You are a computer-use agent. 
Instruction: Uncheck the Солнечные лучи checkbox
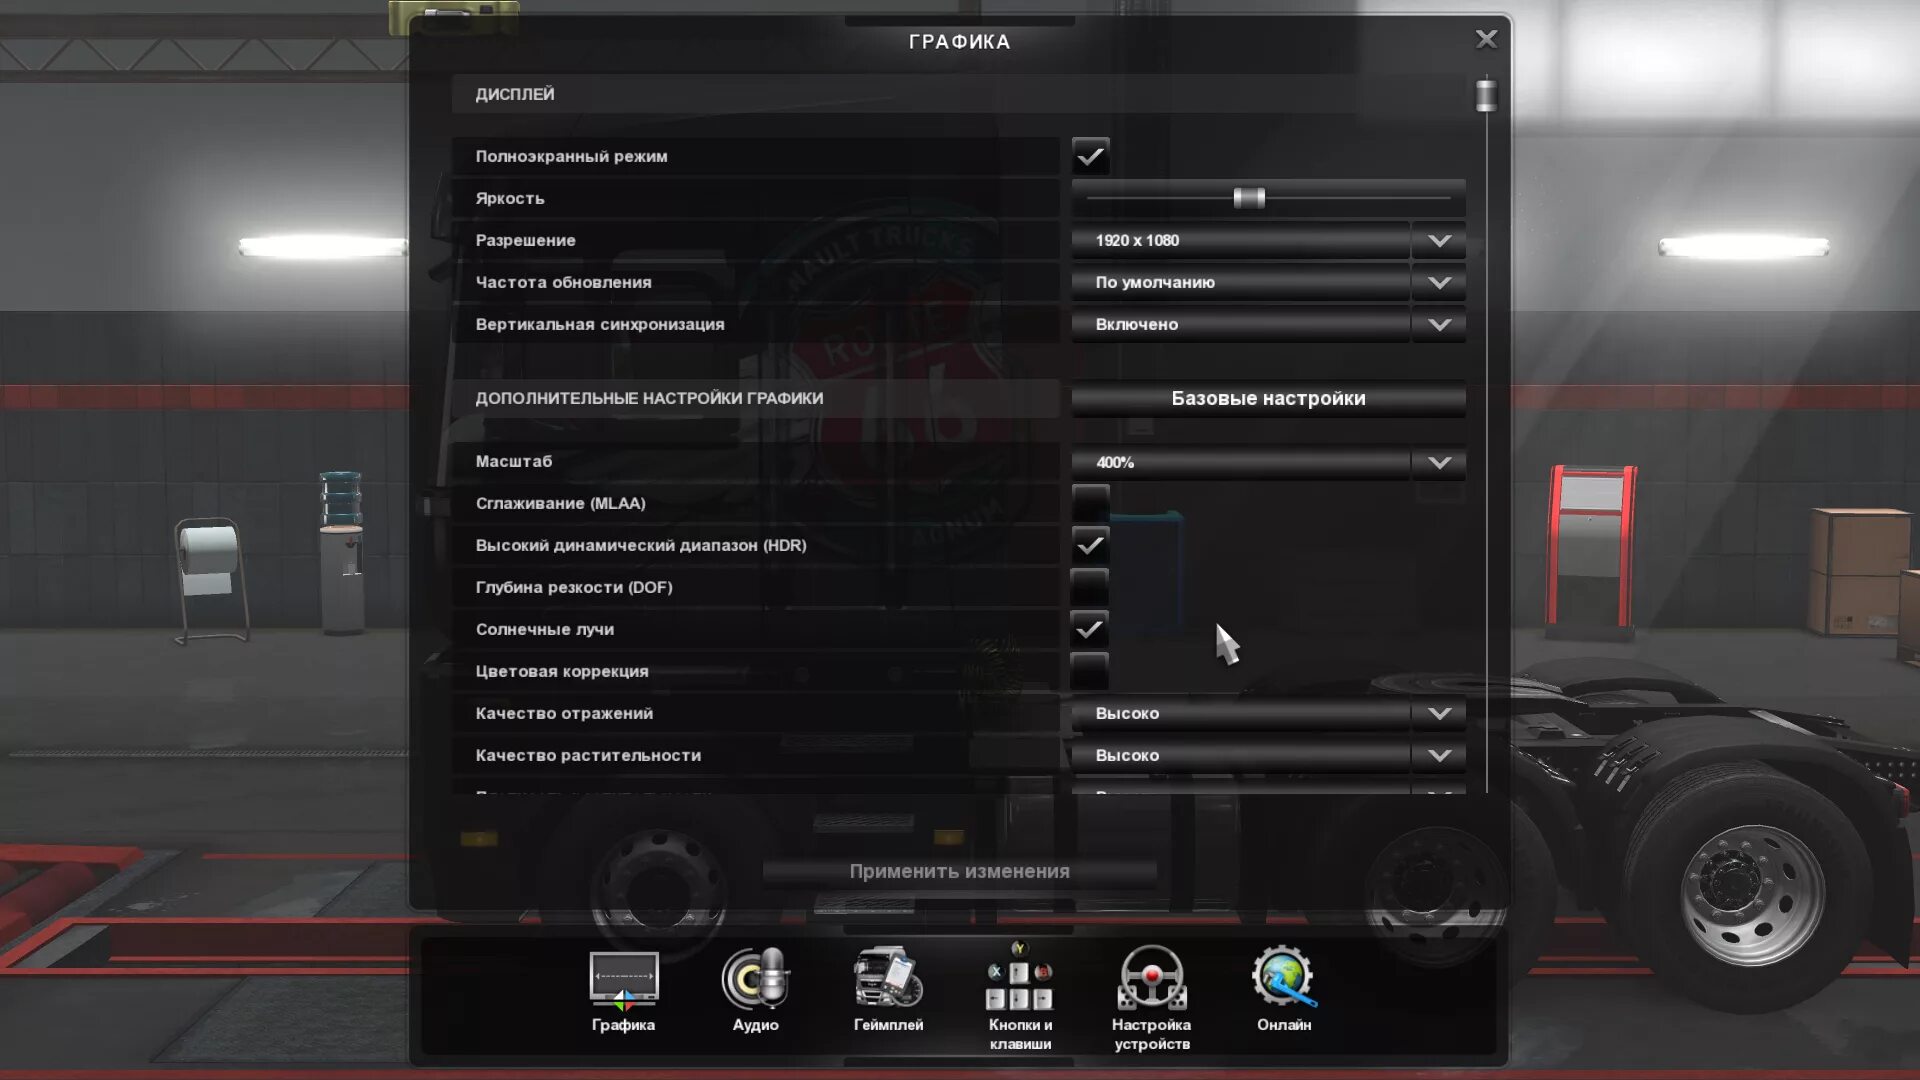(x=1090, y=629)
